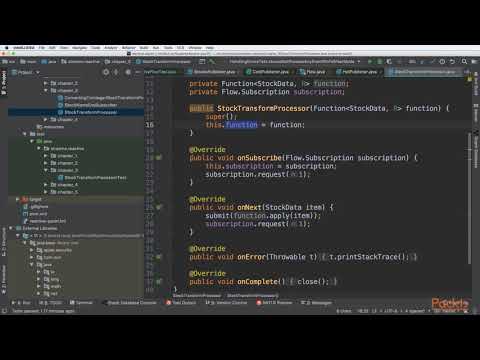Screen dimensions: 480x360
Task: Run the selected configuration with green play icon
Action: (x=370, y=62)
